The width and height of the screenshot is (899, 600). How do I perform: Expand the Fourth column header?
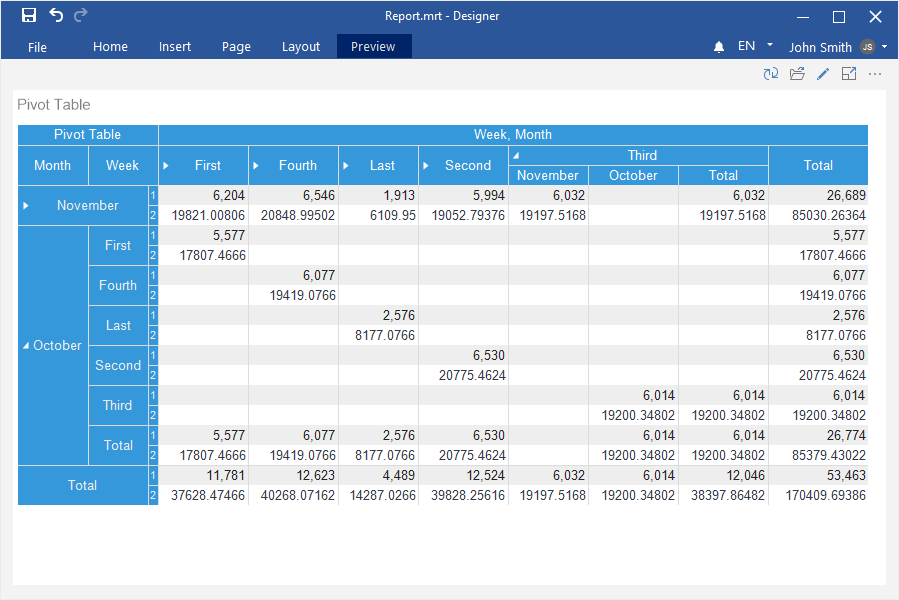(x=256, y=165)
